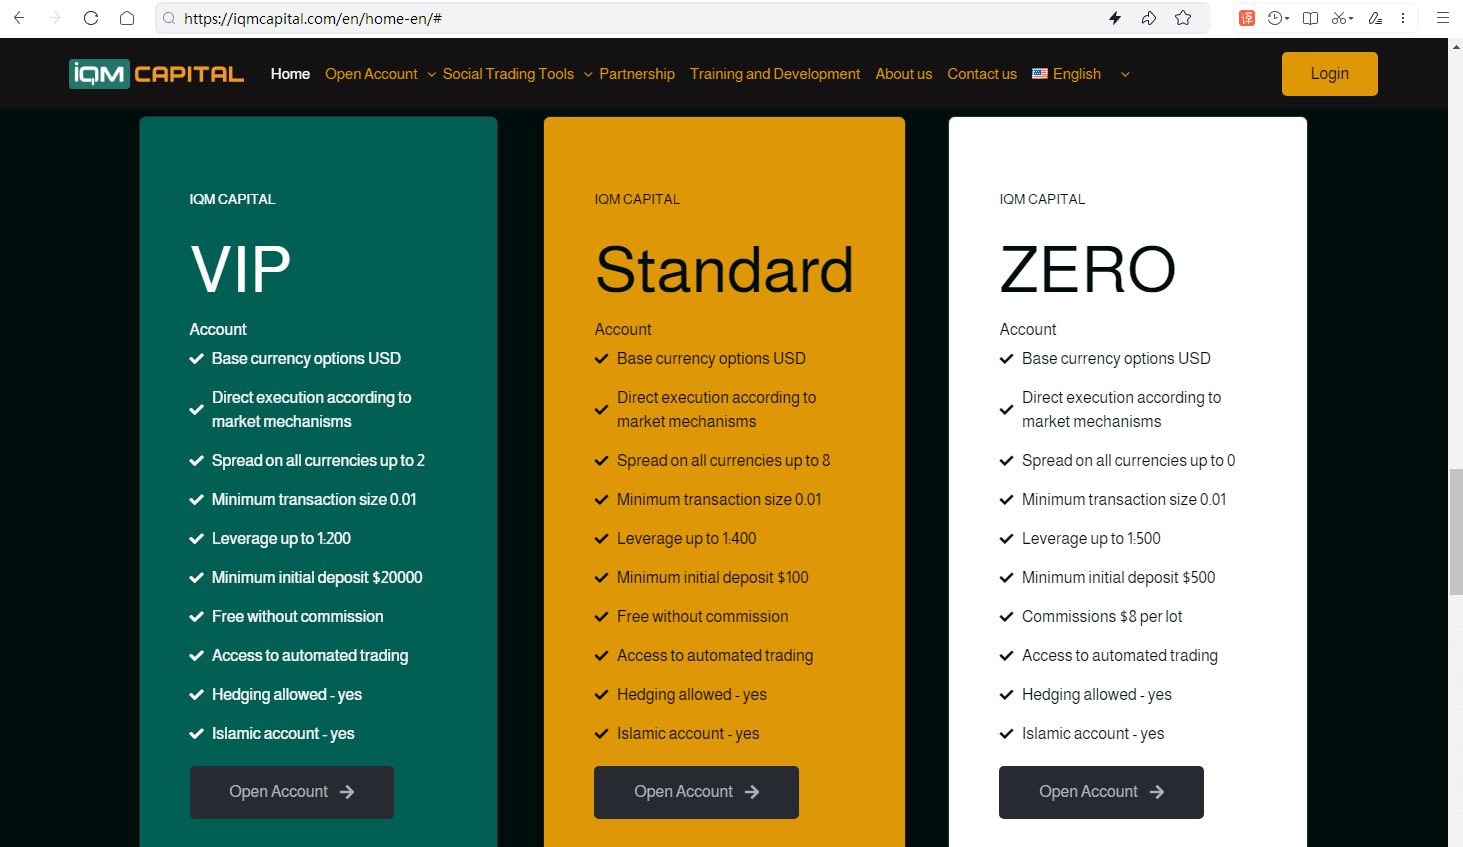Viewport: 1463px width, 847px height.
Task: Expand the Open Account menu chevron
Action: coord(432,74)
